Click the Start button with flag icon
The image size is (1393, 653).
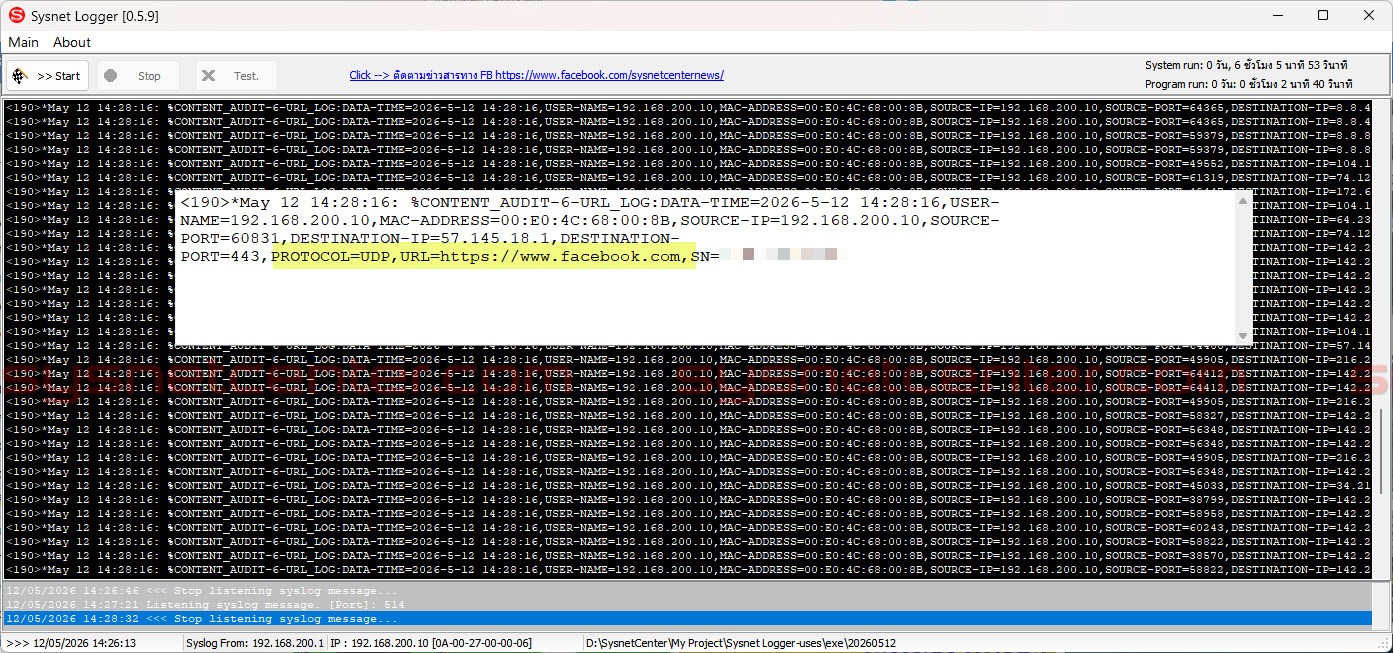49,76
